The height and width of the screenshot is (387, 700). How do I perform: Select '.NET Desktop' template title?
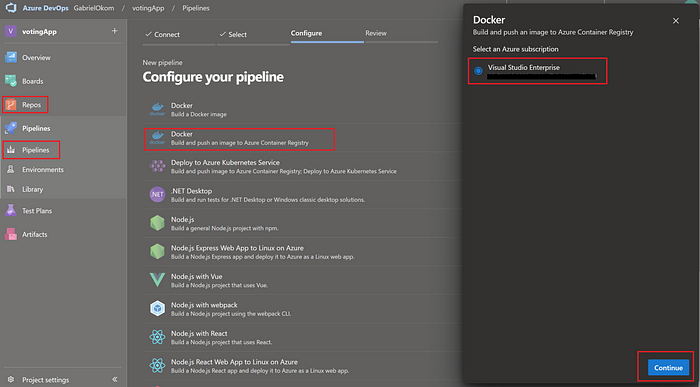191,191
